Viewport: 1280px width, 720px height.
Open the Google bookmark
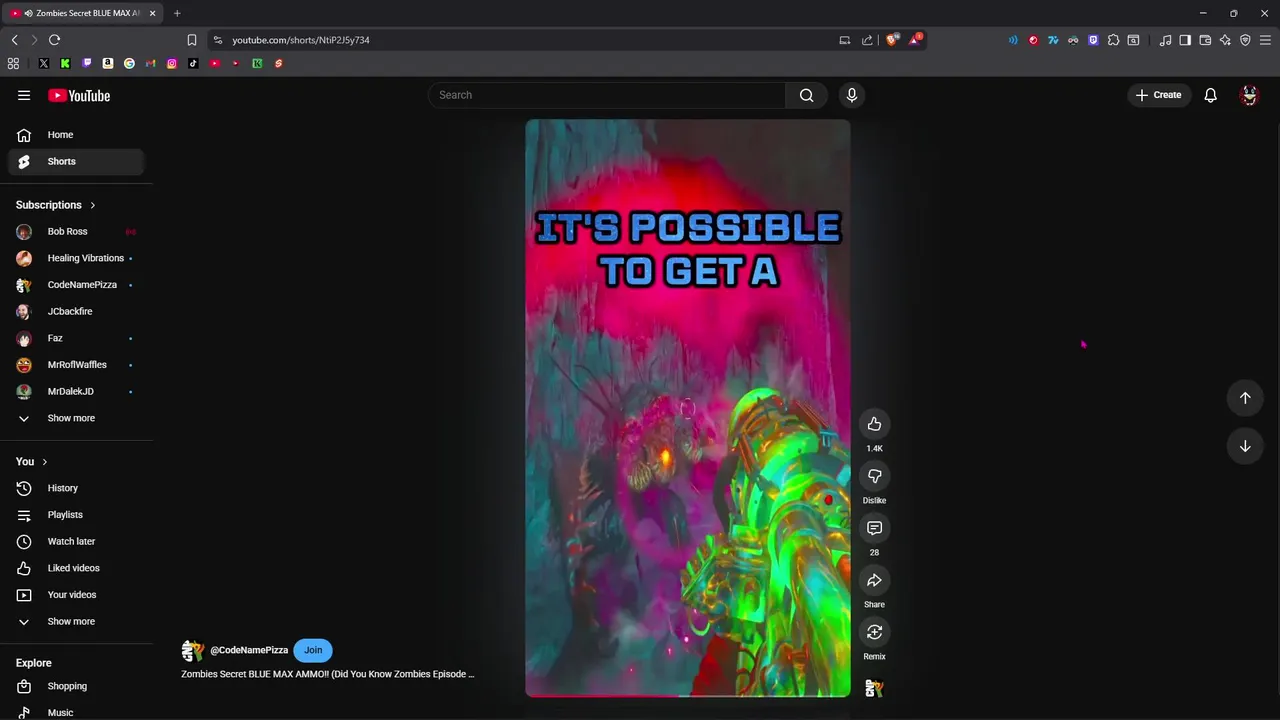pyautogui.click(x=129, y=63)
